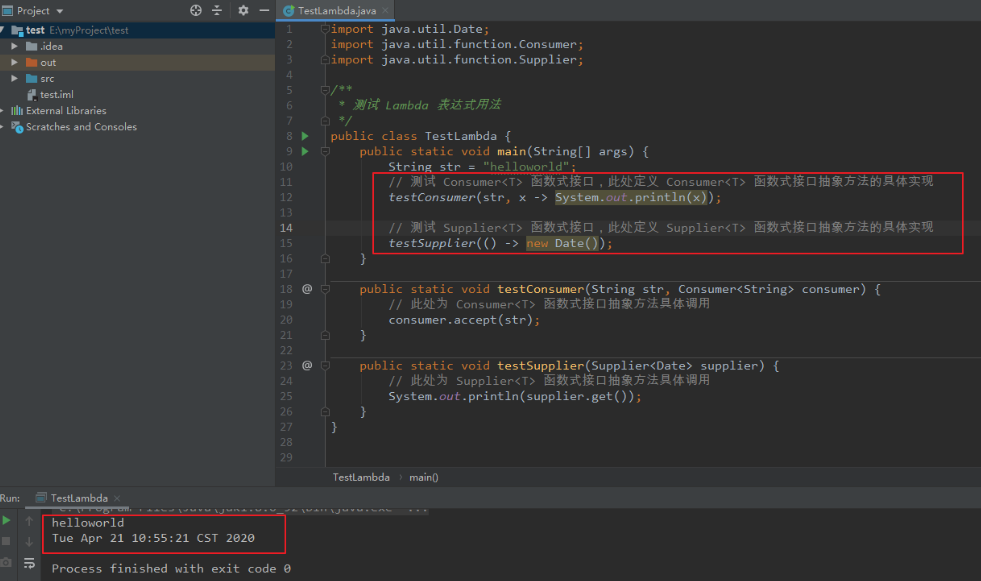Collapse the Javadoc comment fold at line 5

(x=325, y=90)
